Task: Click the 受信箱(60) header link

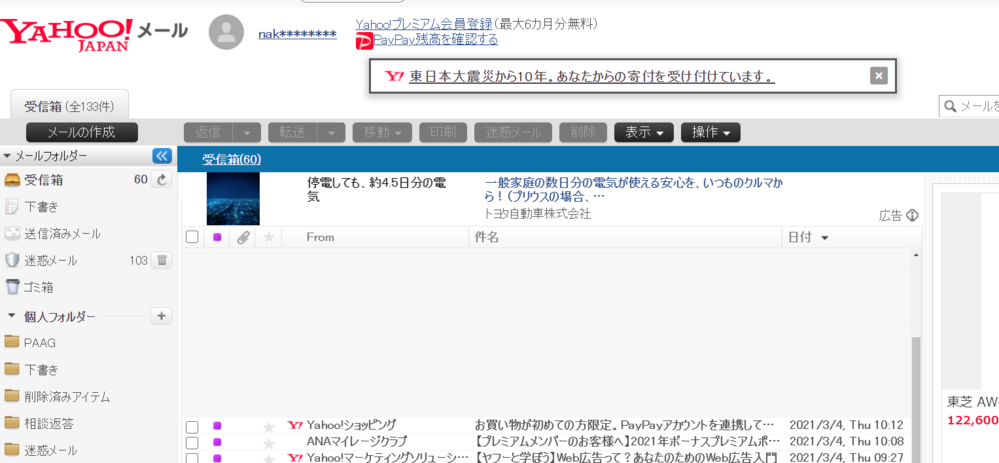Action: (x=231, y=159)
